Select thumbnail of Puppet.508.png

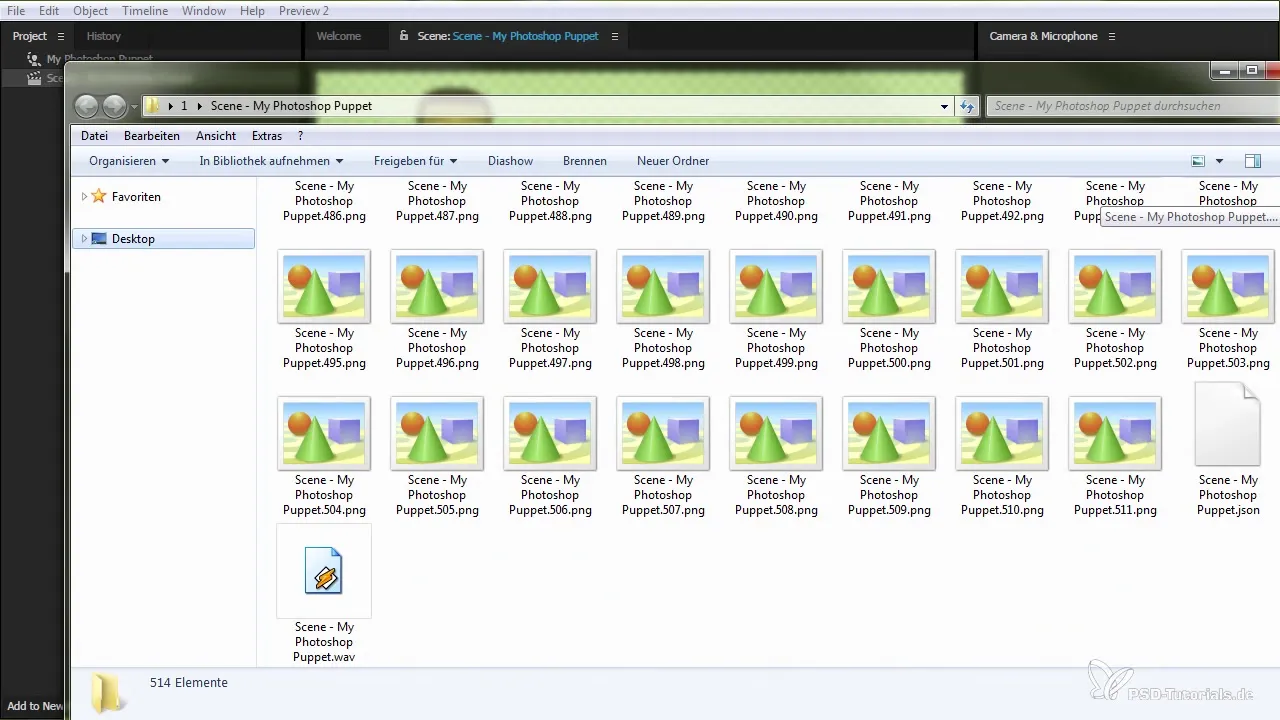(776, 433)
